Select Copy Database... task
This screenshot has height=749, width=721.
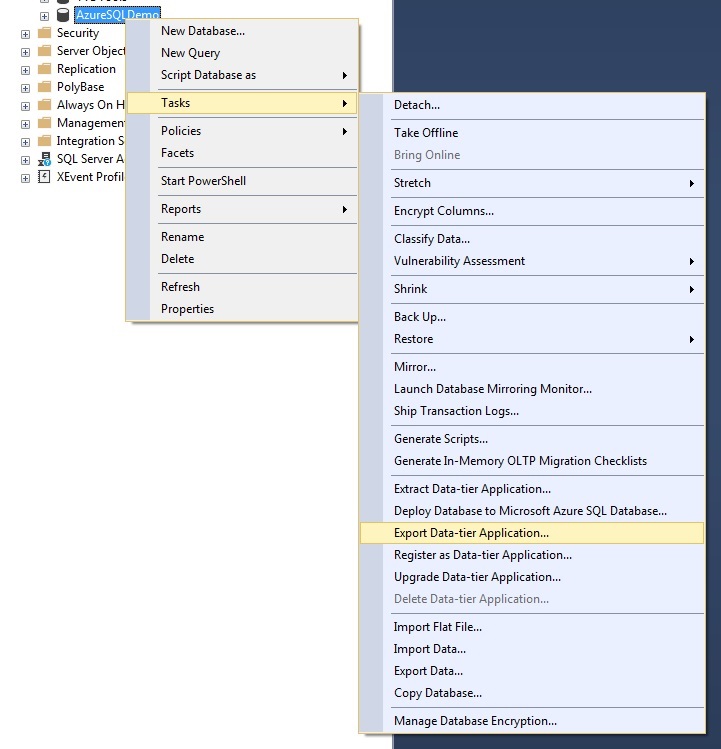(x=532, y=693)
